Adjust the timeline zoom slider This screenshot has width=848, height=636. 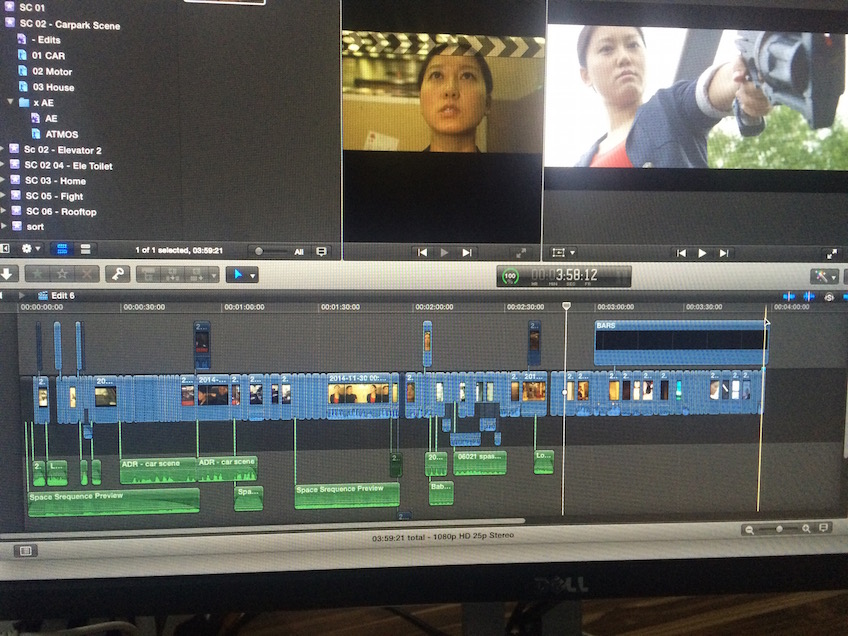click(780, 528)
